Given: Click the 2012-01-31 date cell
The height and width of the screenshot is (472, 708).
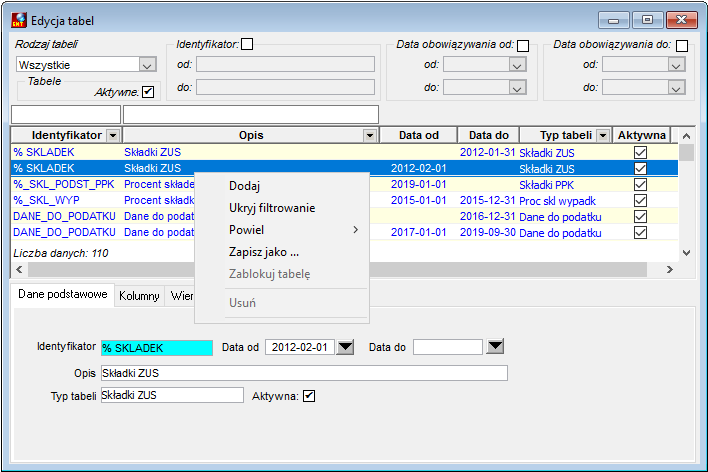Looking at the screenshot, I should (x=488, y=152).
